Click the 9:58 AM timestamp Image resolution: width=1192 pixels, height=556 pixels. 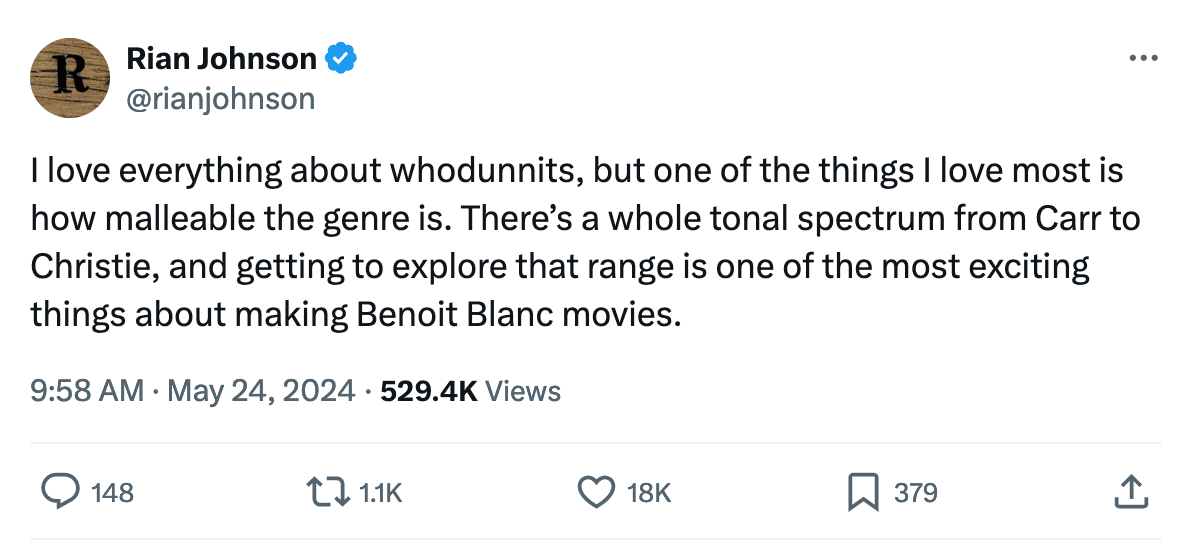tap(88, 391)
